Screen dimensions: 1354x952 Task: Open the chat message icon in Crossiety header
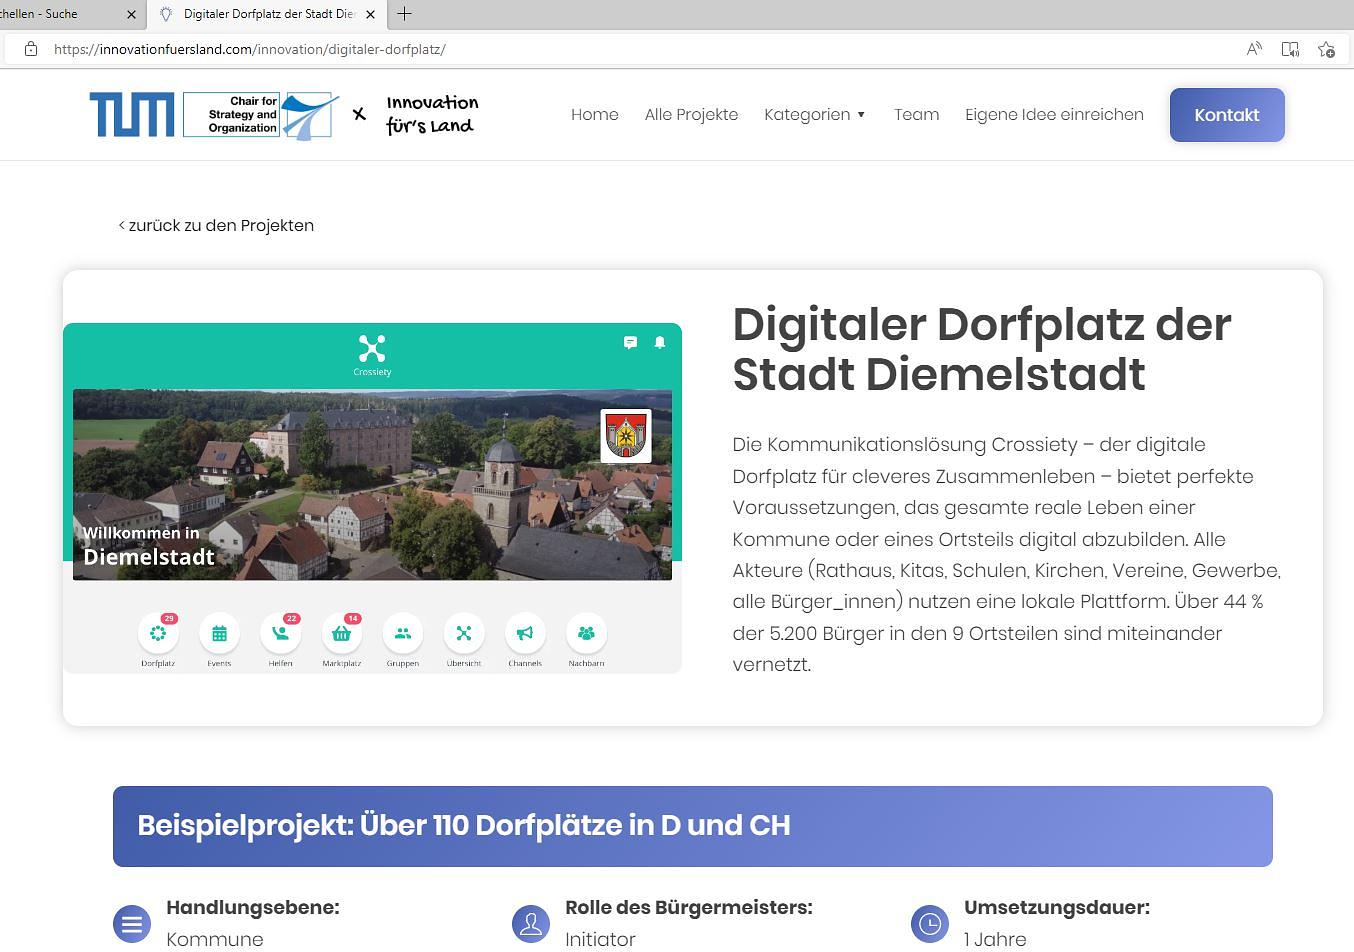pos(630,342)
